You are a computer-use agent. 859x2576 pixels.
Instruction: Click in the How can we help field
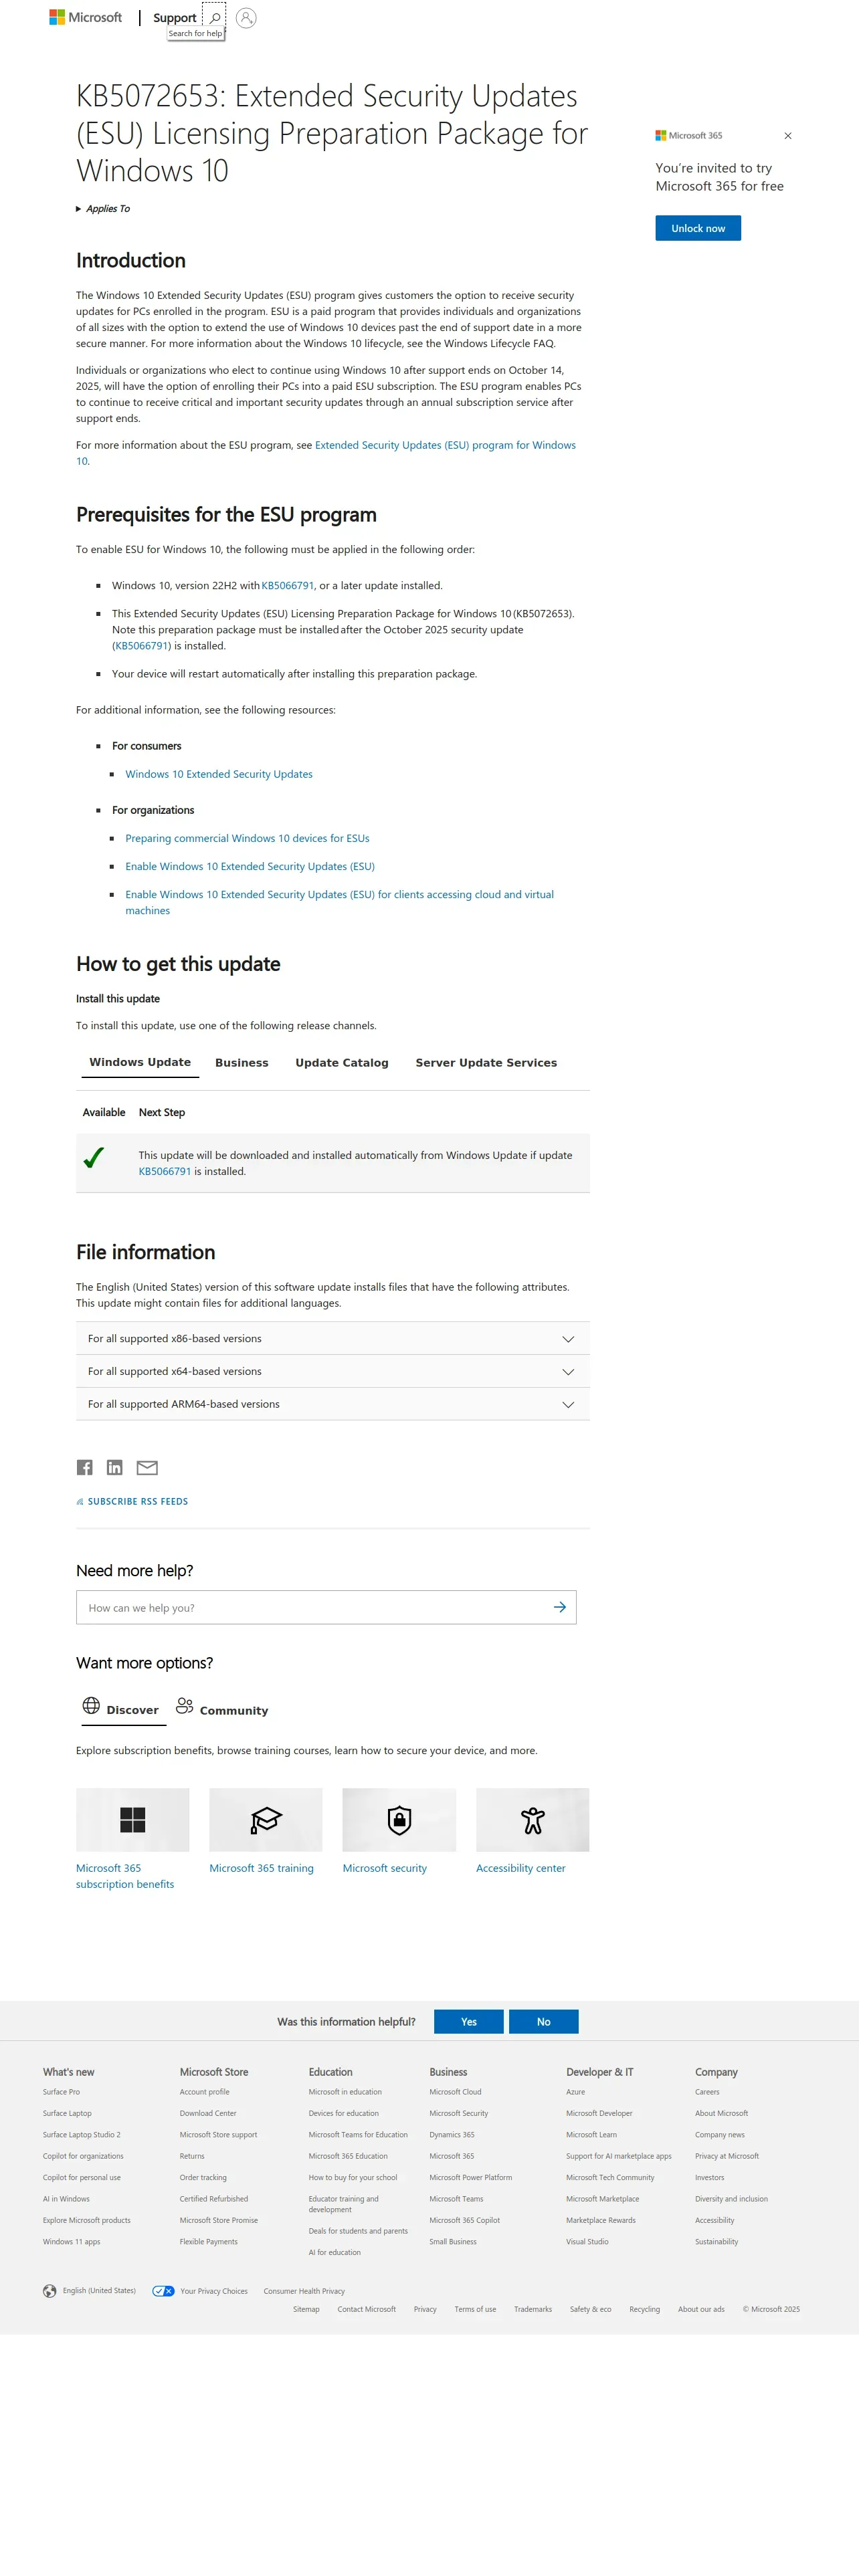click(x=310, y=1607)
